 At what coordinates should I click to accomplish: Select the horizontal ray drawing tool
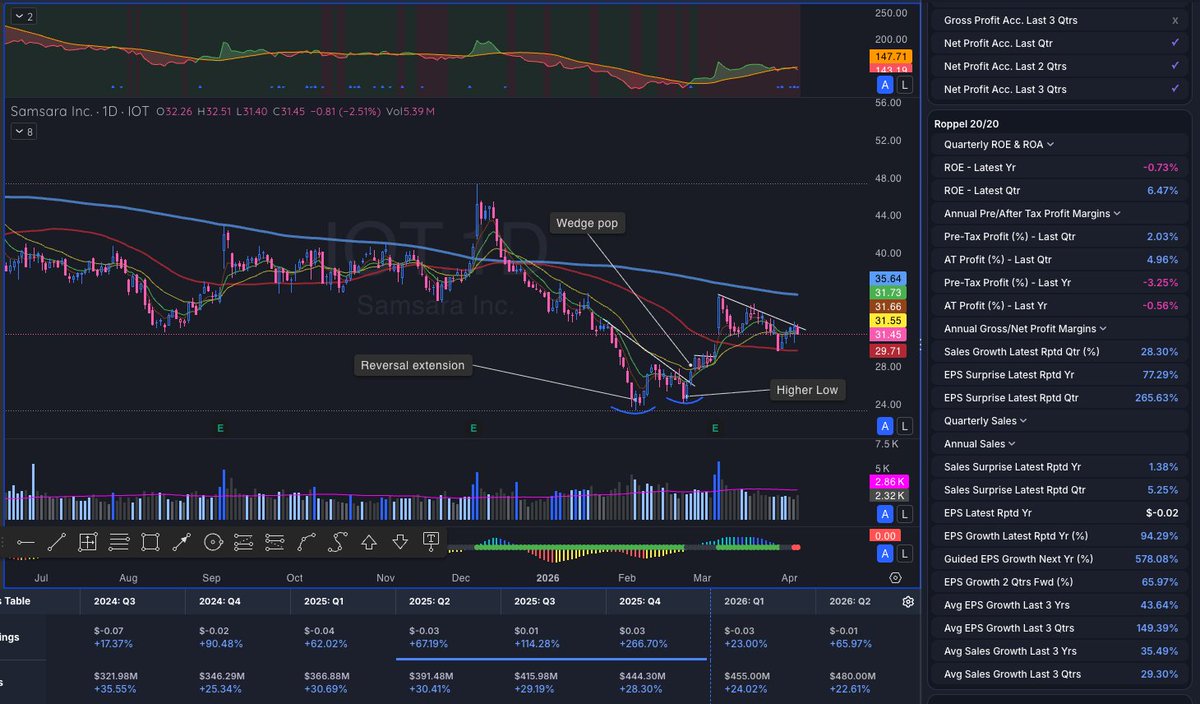coord(24,542)
